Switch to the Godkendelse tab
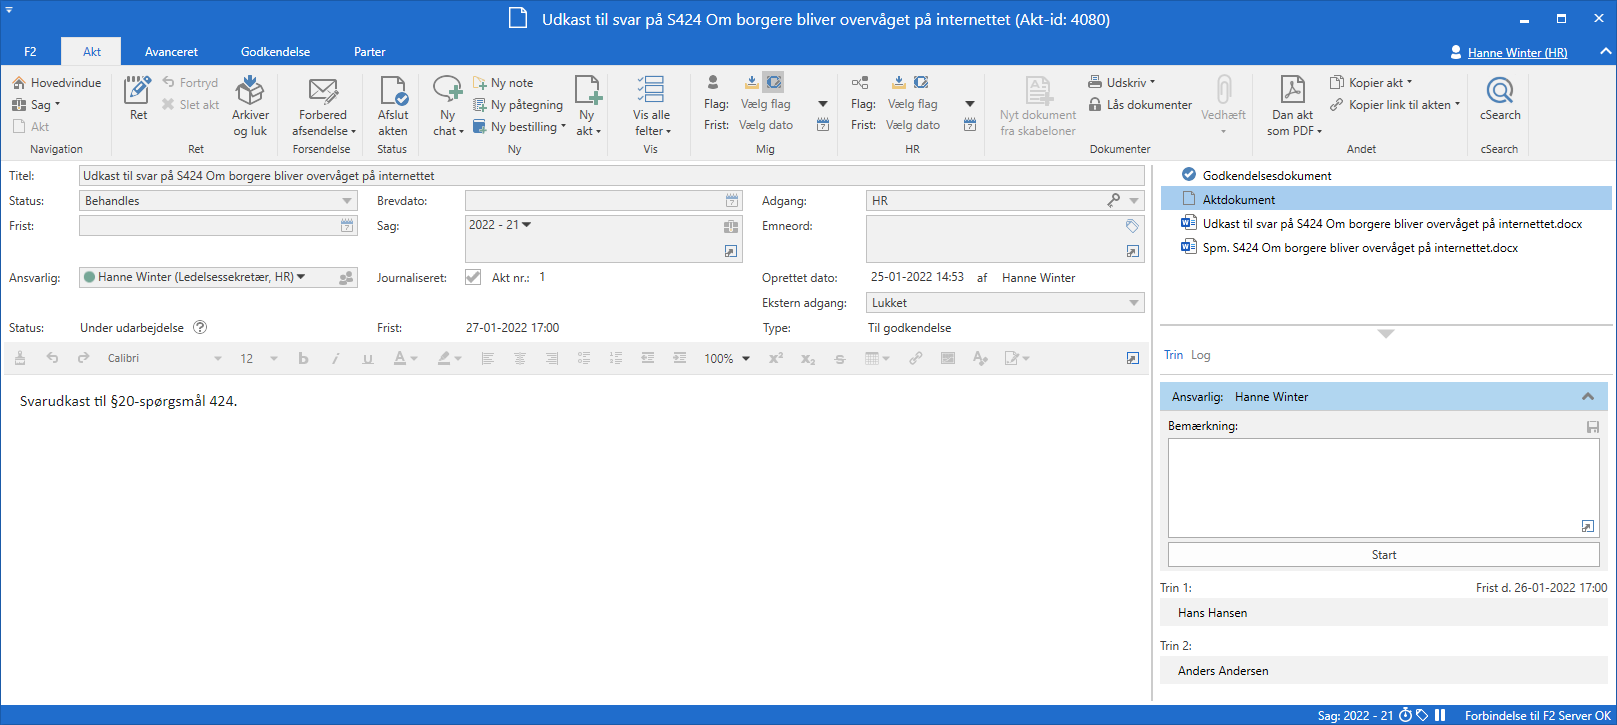Image resolution: width=1617 pixels, height=725 pixels. [275, 52]
